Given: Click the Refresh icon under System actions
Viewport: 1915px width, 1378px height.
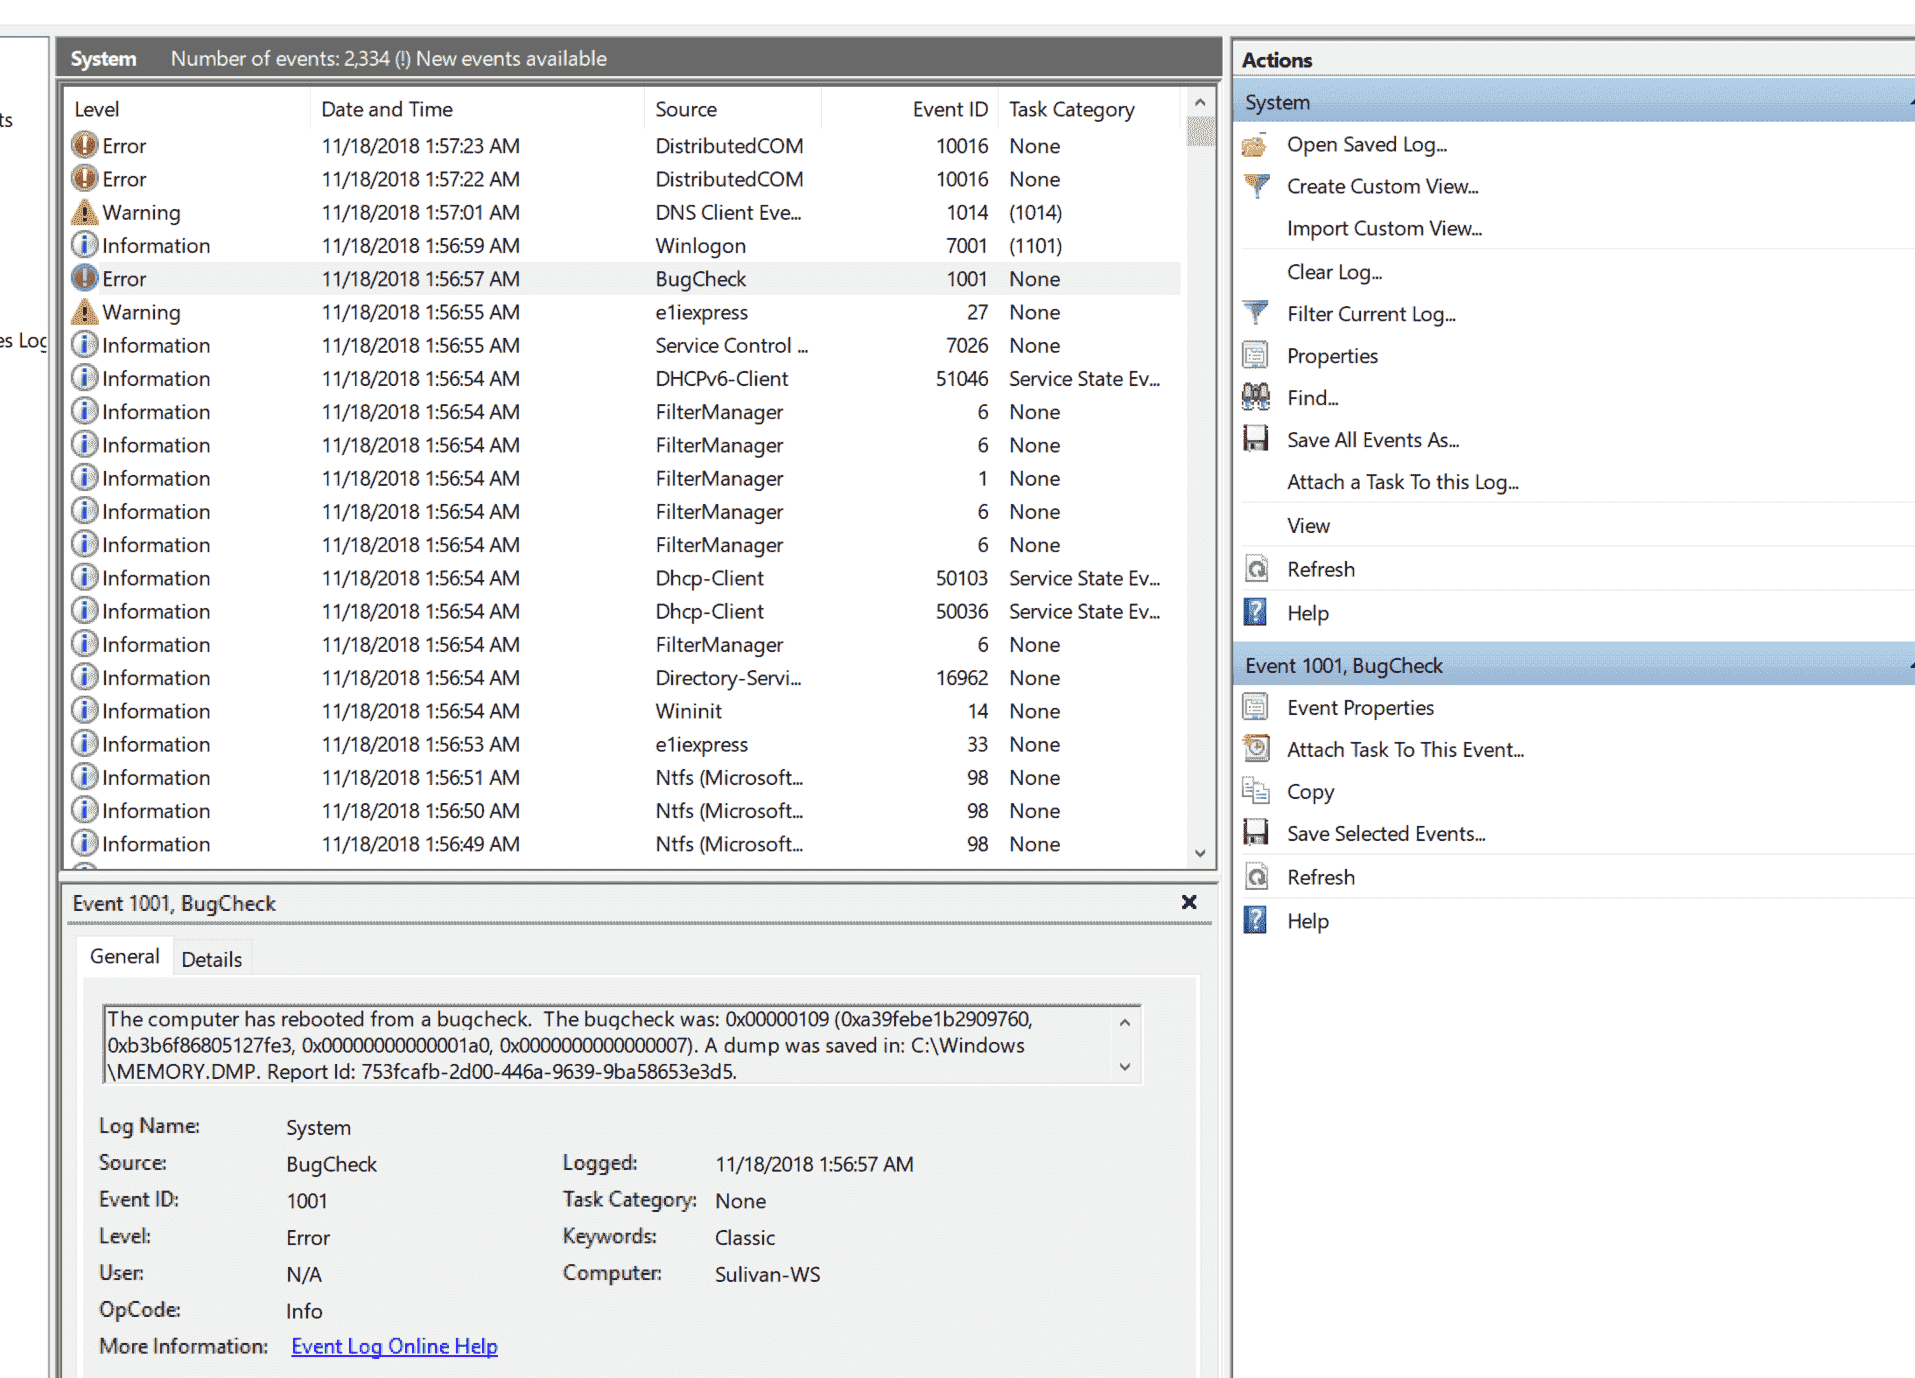Looking at the screenshot, I should [1255, 570].
